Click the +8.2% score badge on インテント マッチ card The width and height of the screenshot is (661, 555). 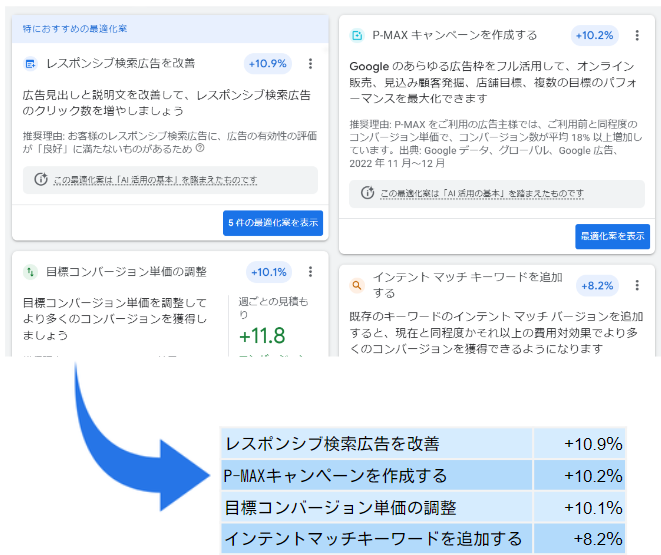(597, 285)
